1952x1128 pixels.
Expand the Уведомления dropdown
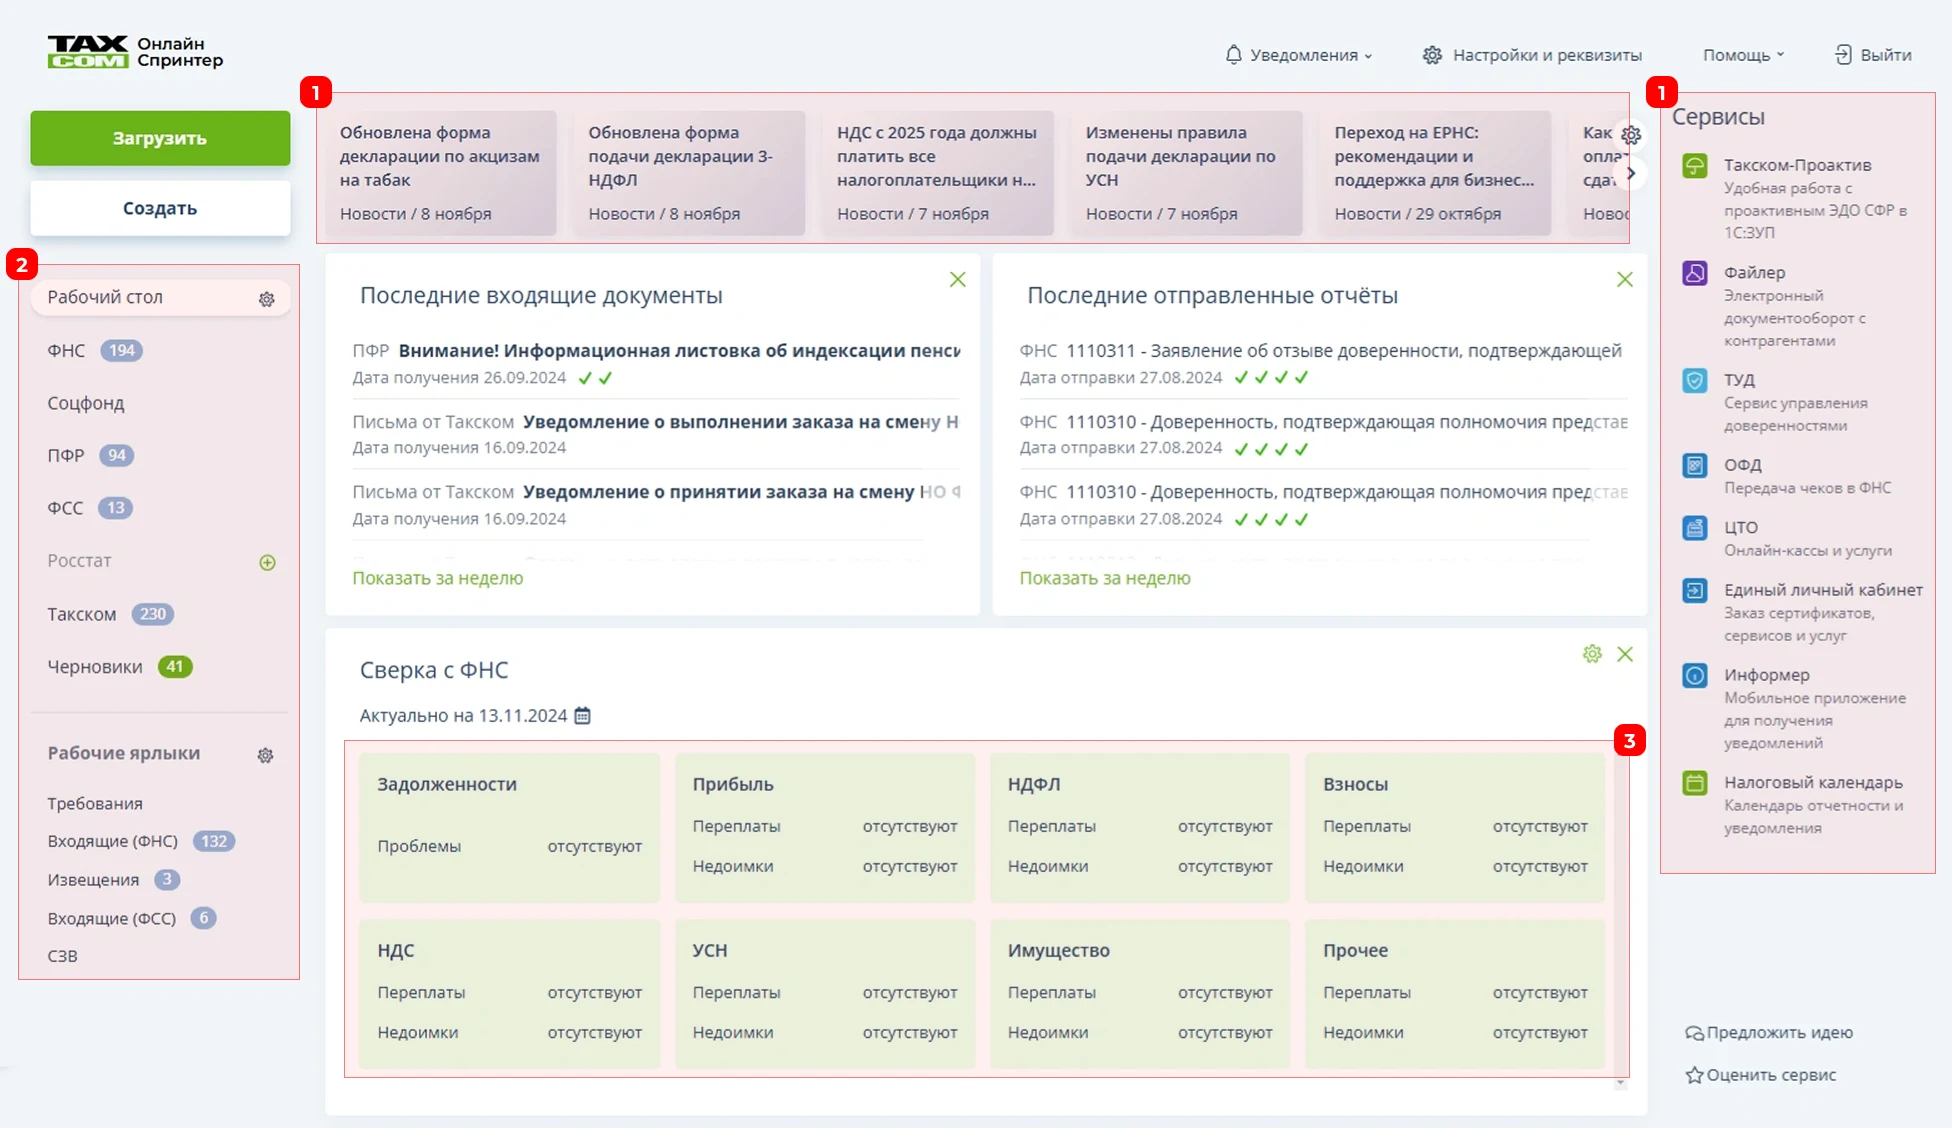click(x=1298, y=55)
